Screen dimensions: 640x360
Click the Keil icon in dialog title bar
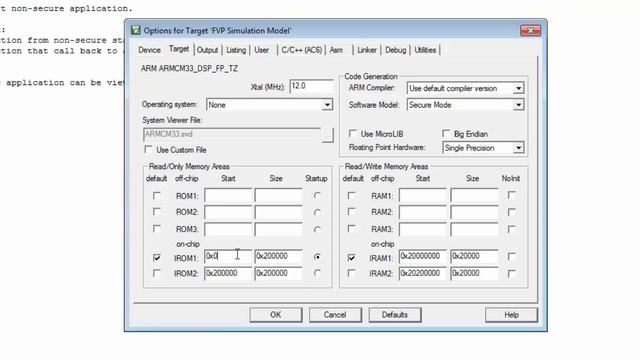tap(136, 30)
